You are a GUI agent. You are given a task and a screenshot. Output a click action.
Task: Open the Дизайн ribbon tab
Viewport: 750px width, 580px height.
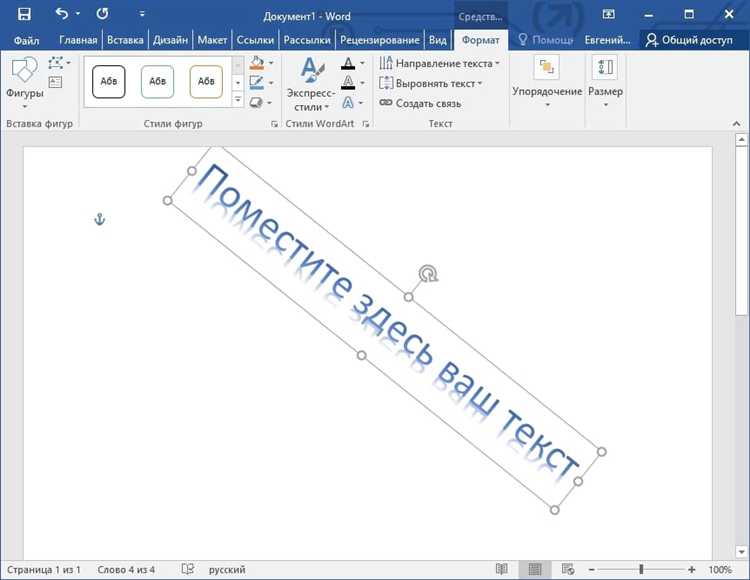click(170, 40)
